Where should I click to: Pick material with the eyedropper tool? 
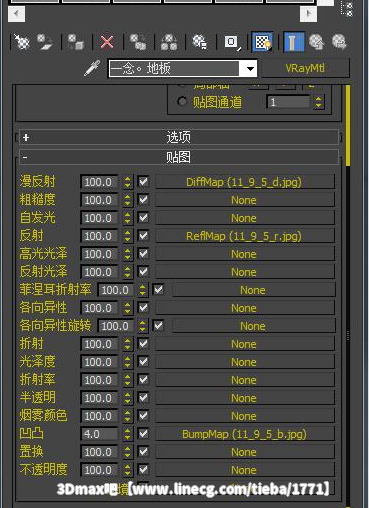tap(92, 68)
